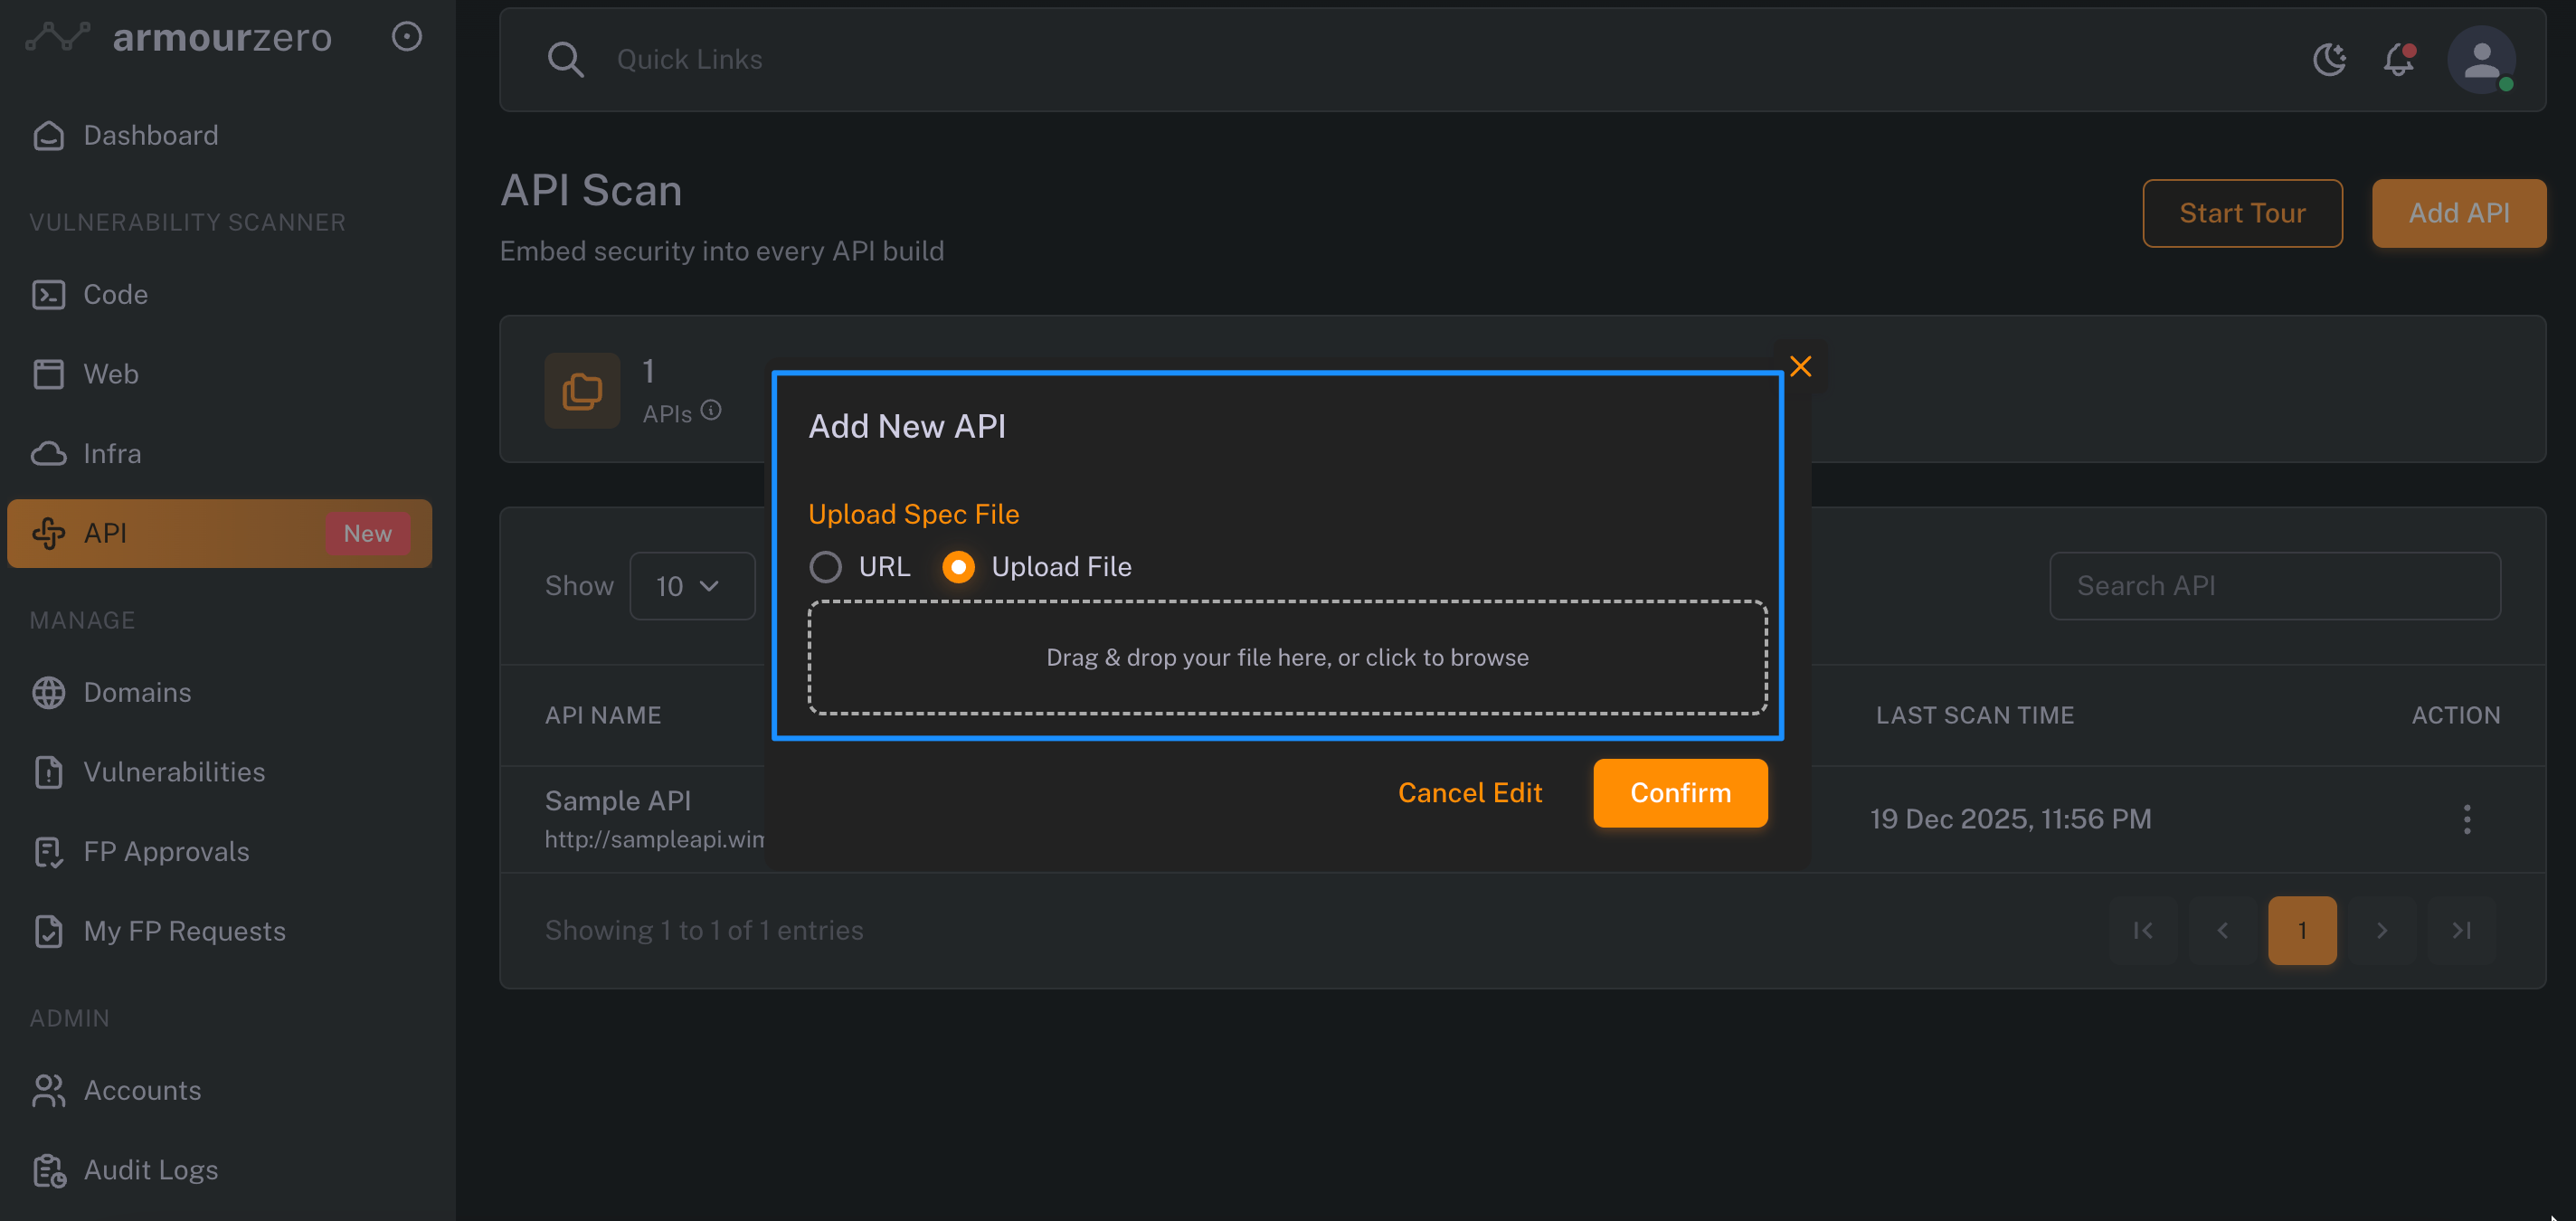Click the search magnifier icon

pos(565,60)
